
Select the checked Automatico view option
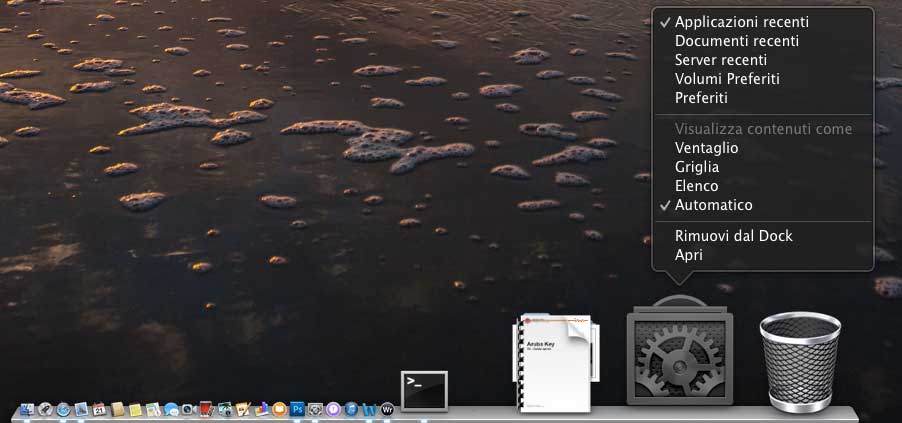tap(713, 205)
